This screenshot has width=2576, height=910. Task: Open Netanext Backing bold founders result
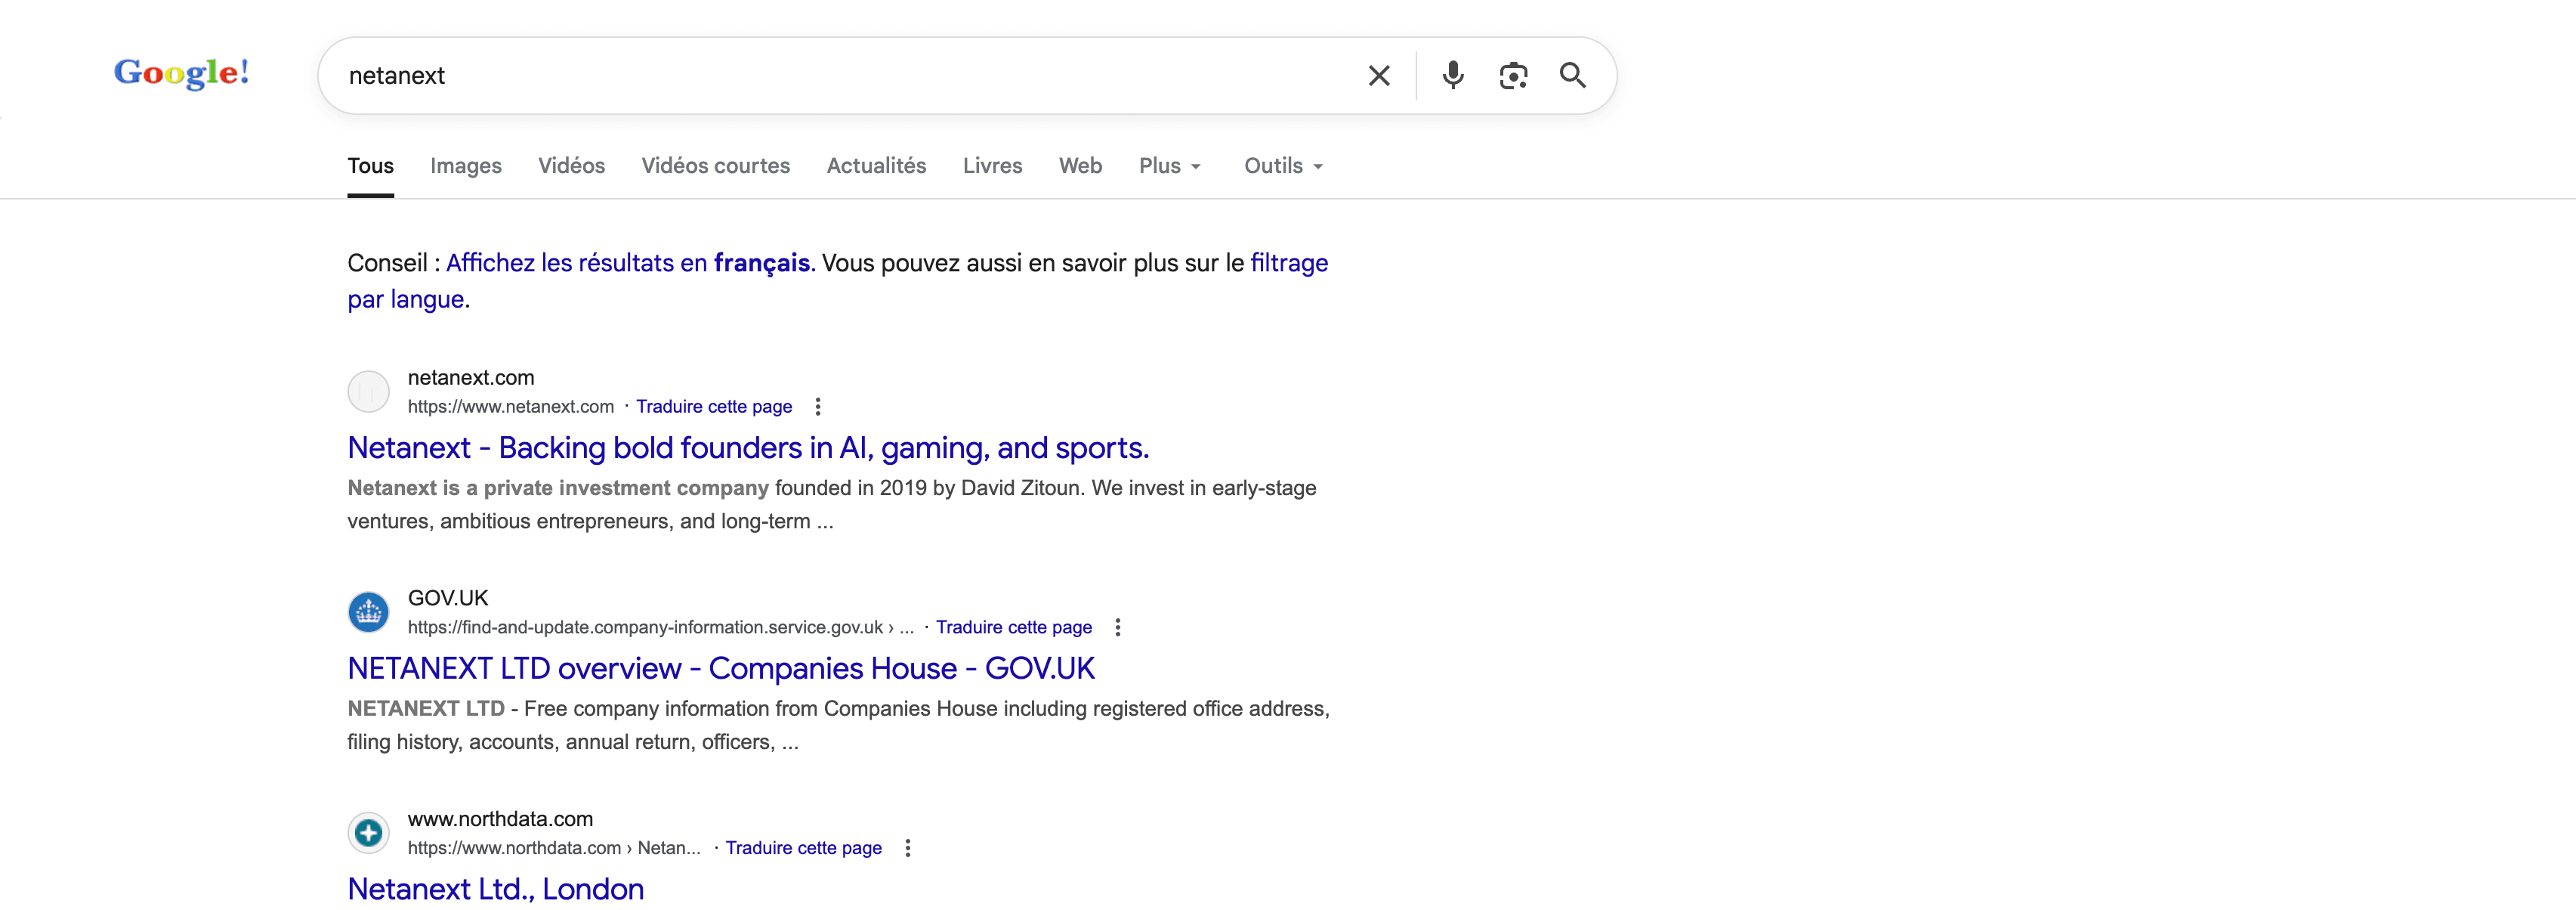click(x=748, y=448)
